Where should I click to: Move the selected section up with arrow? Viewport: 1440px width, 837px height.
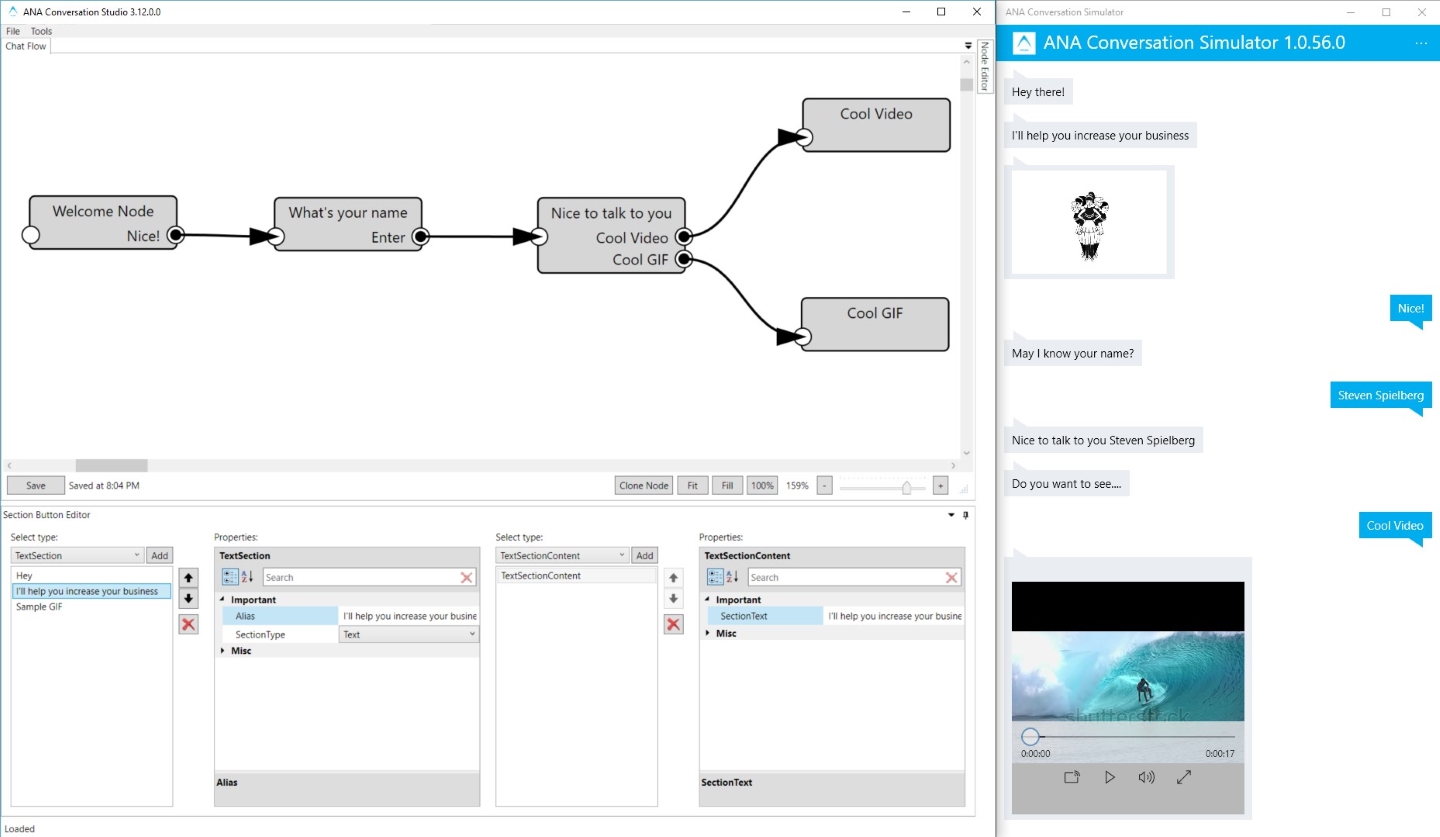click(188, 578)
